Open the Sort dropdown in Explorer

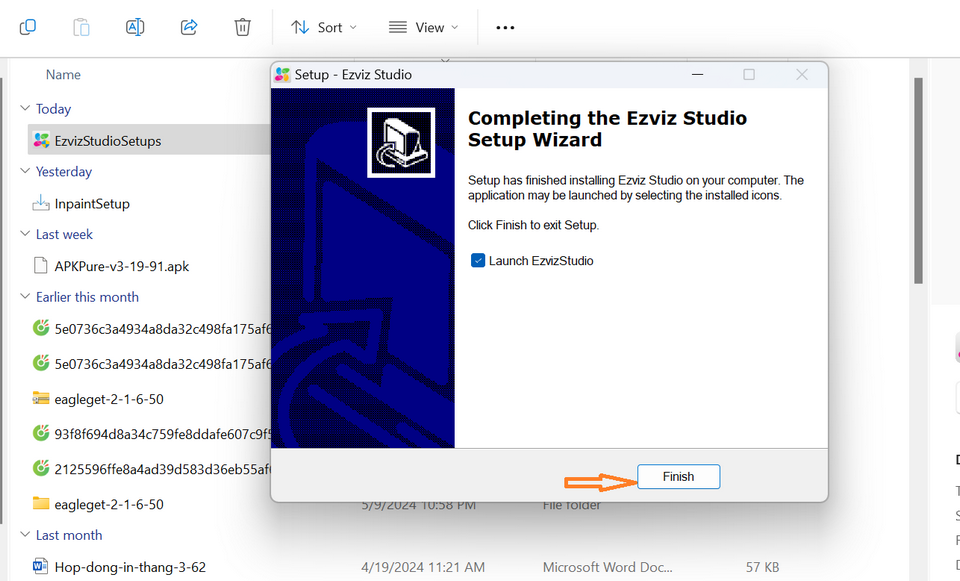324,28
